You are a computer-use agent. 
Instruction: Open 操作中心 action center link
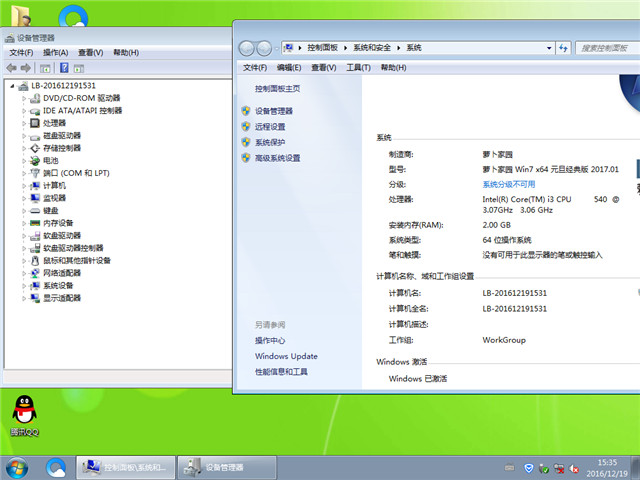point(270,340)
